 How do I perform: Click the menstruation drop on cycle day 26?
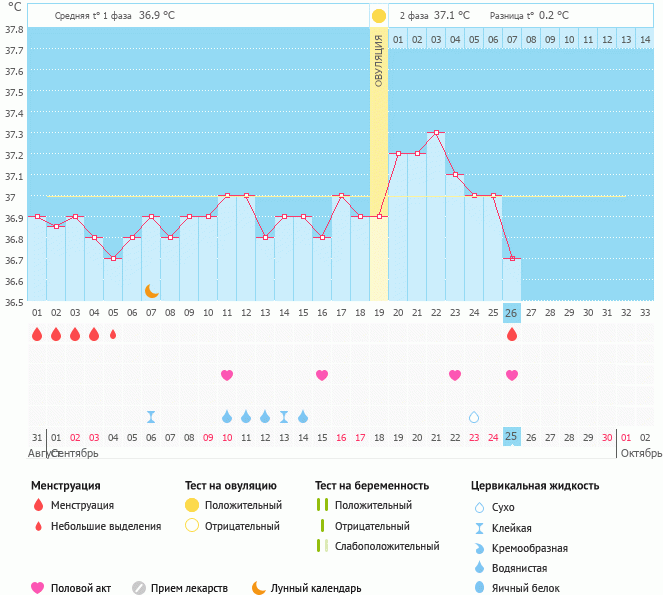click(512, 335)
